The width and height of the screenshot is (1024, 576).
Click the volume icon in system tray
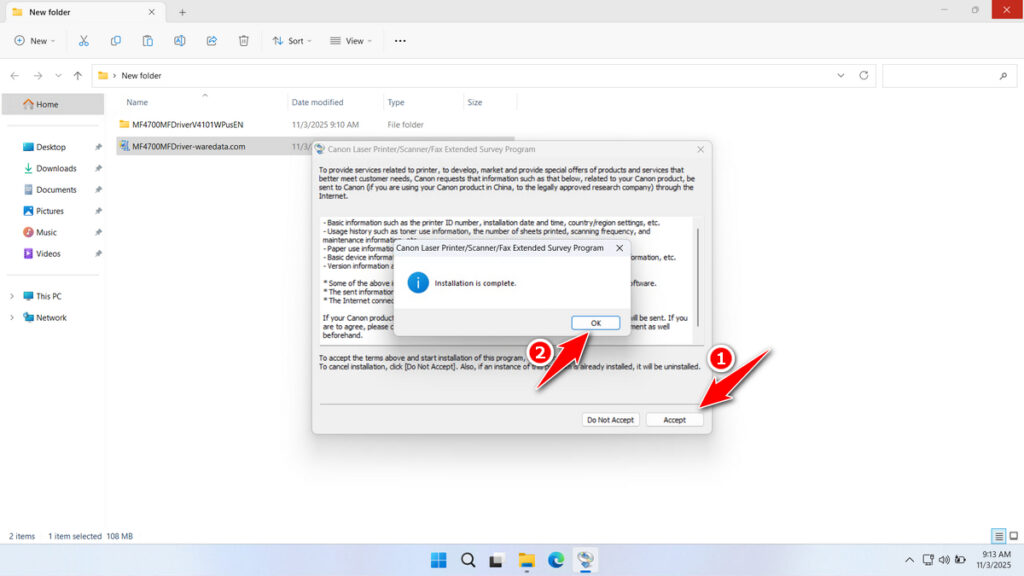pyautogui.click(x=945, y=560)
